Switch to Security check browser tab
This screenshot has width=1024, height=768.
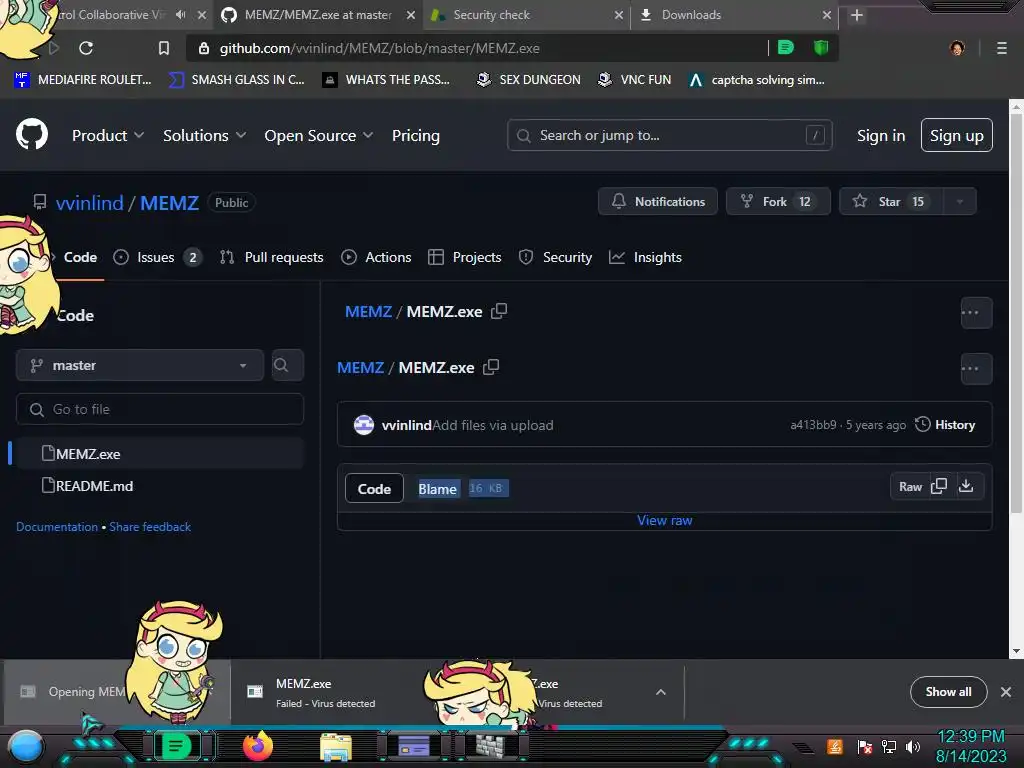click(x=526, y=15)
